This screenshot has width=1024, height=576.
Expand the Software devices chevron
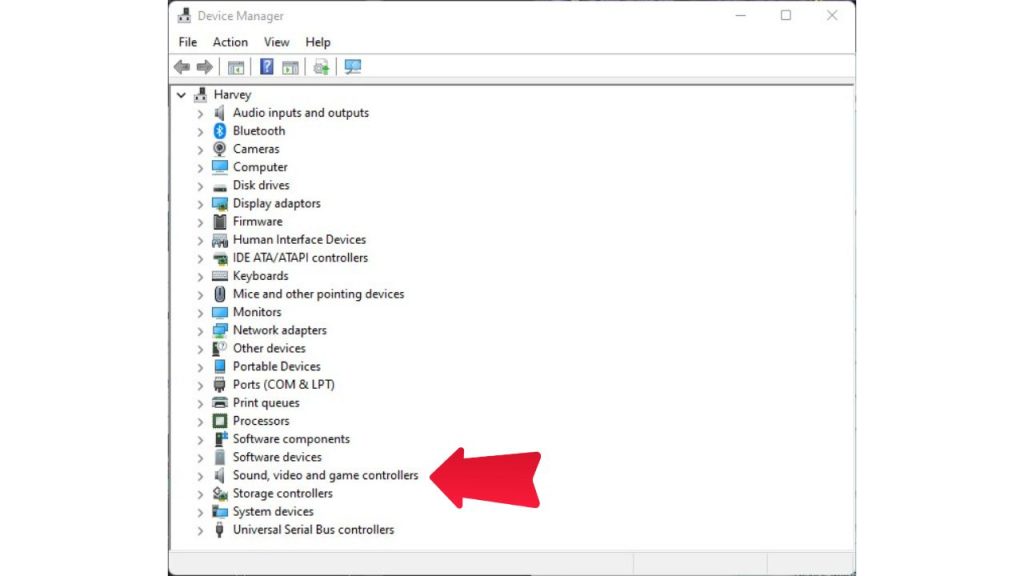point(200,458)
